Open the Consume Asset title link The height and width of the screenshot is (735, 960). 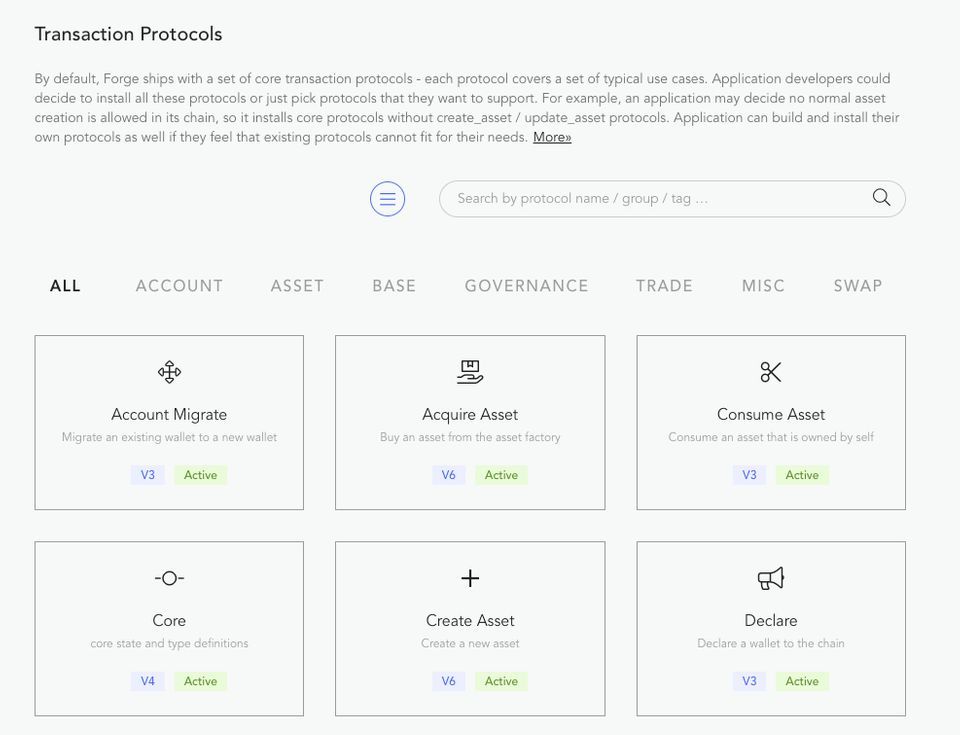tap(770, 414)
